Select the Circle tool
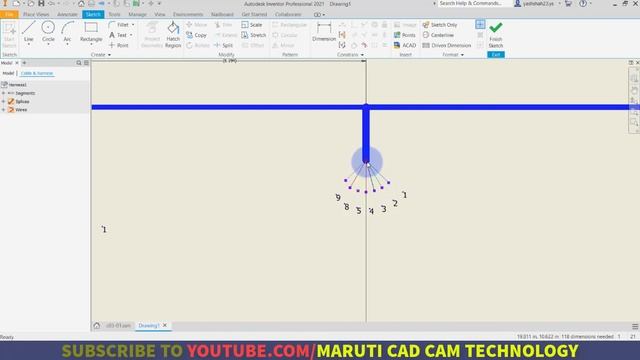Viewport: 640px width, 360px height. click(48, 32)
